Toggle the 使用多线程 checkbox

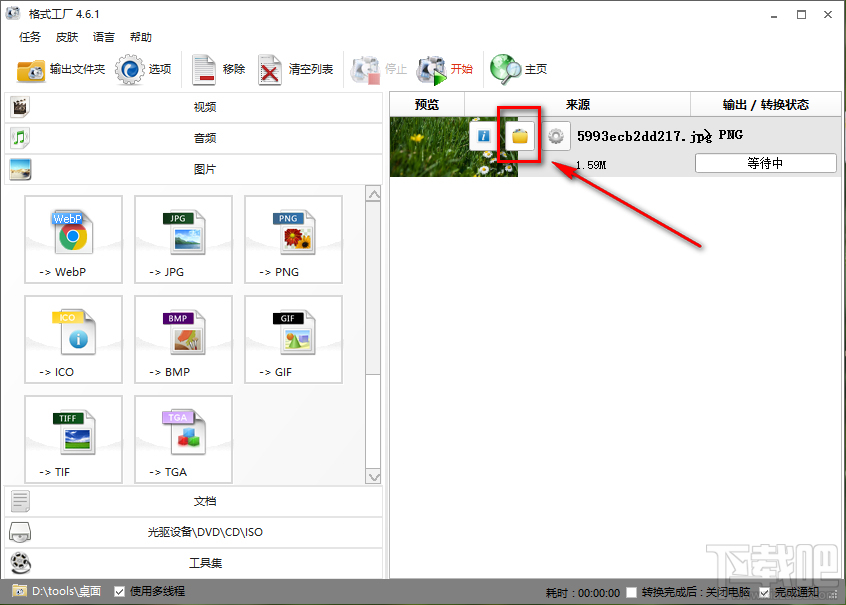pyautogui.click(x=119, y=592)
